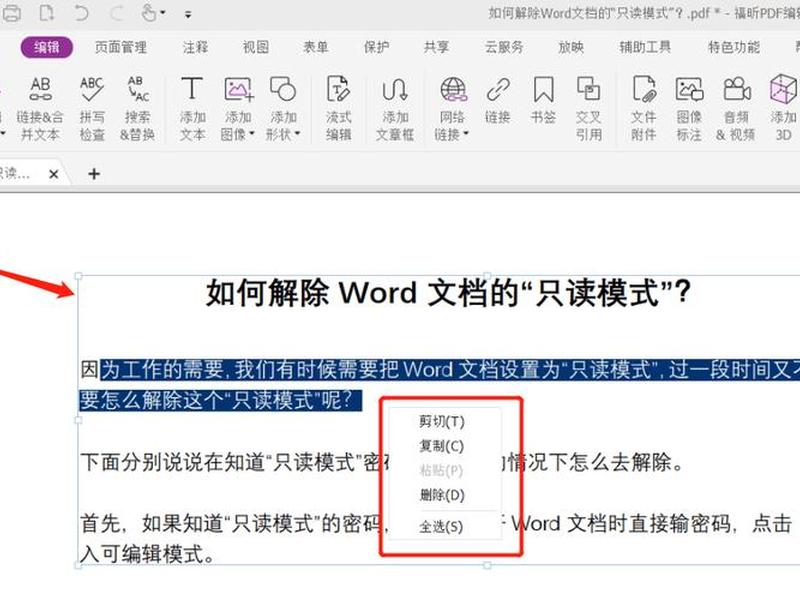This screenshot has height=600, width=800.
Task: Open the 链接&合并文本 tool
Action: [x=40, y=108]
